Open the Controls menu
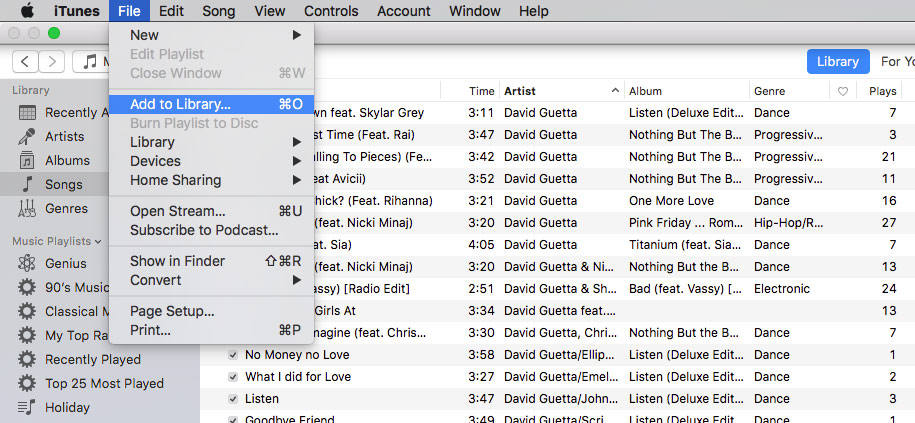Screen dimensions: 915x423 point(331,11)
